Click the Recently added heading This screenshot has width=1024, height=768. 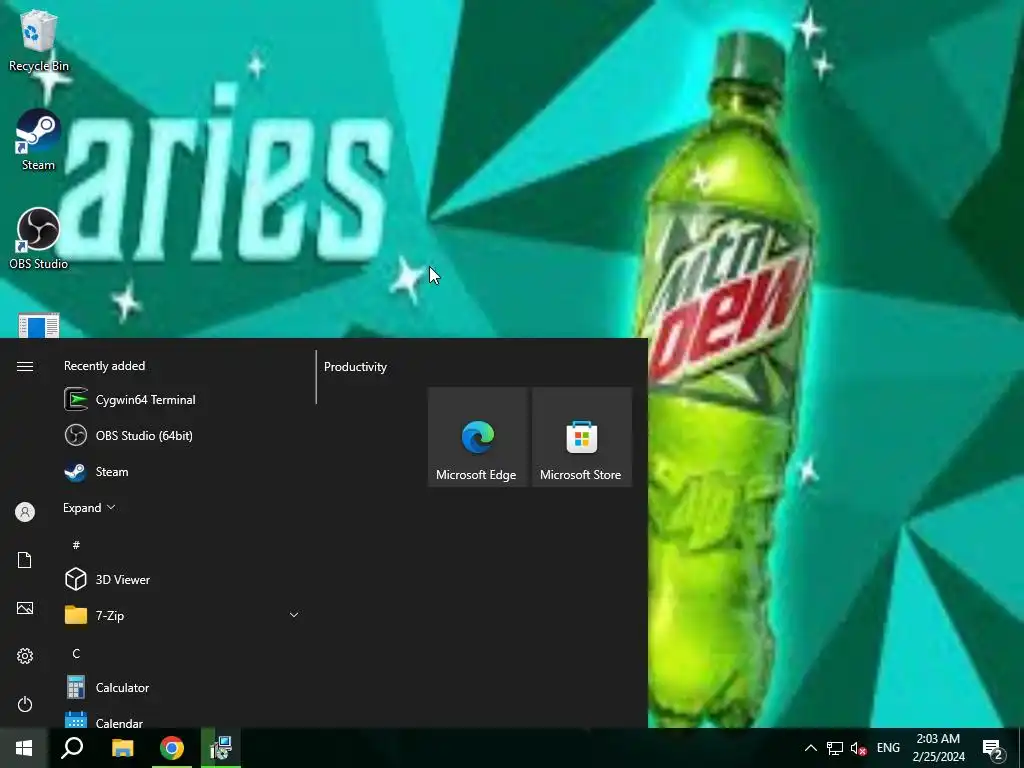click(104, 366)
